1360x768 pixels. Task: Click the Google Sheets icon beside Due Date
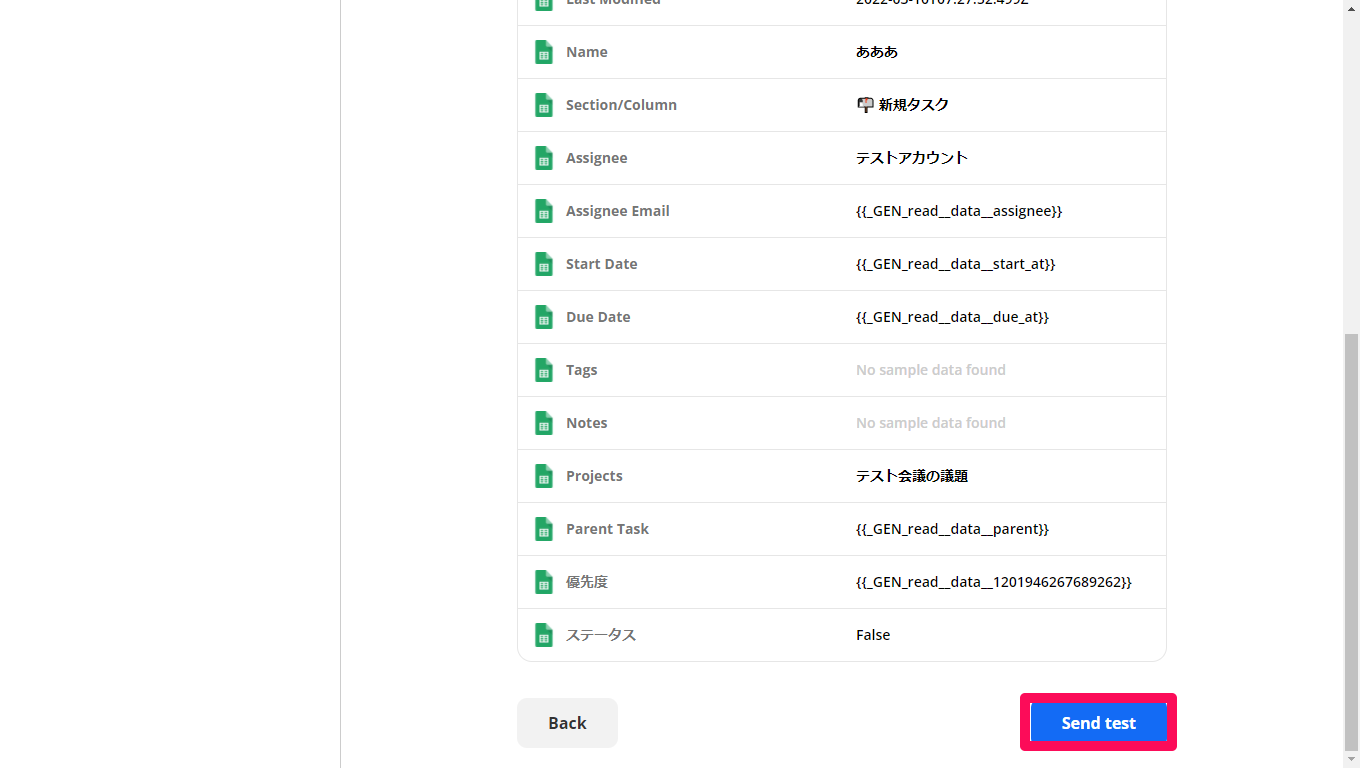point(543,316)
